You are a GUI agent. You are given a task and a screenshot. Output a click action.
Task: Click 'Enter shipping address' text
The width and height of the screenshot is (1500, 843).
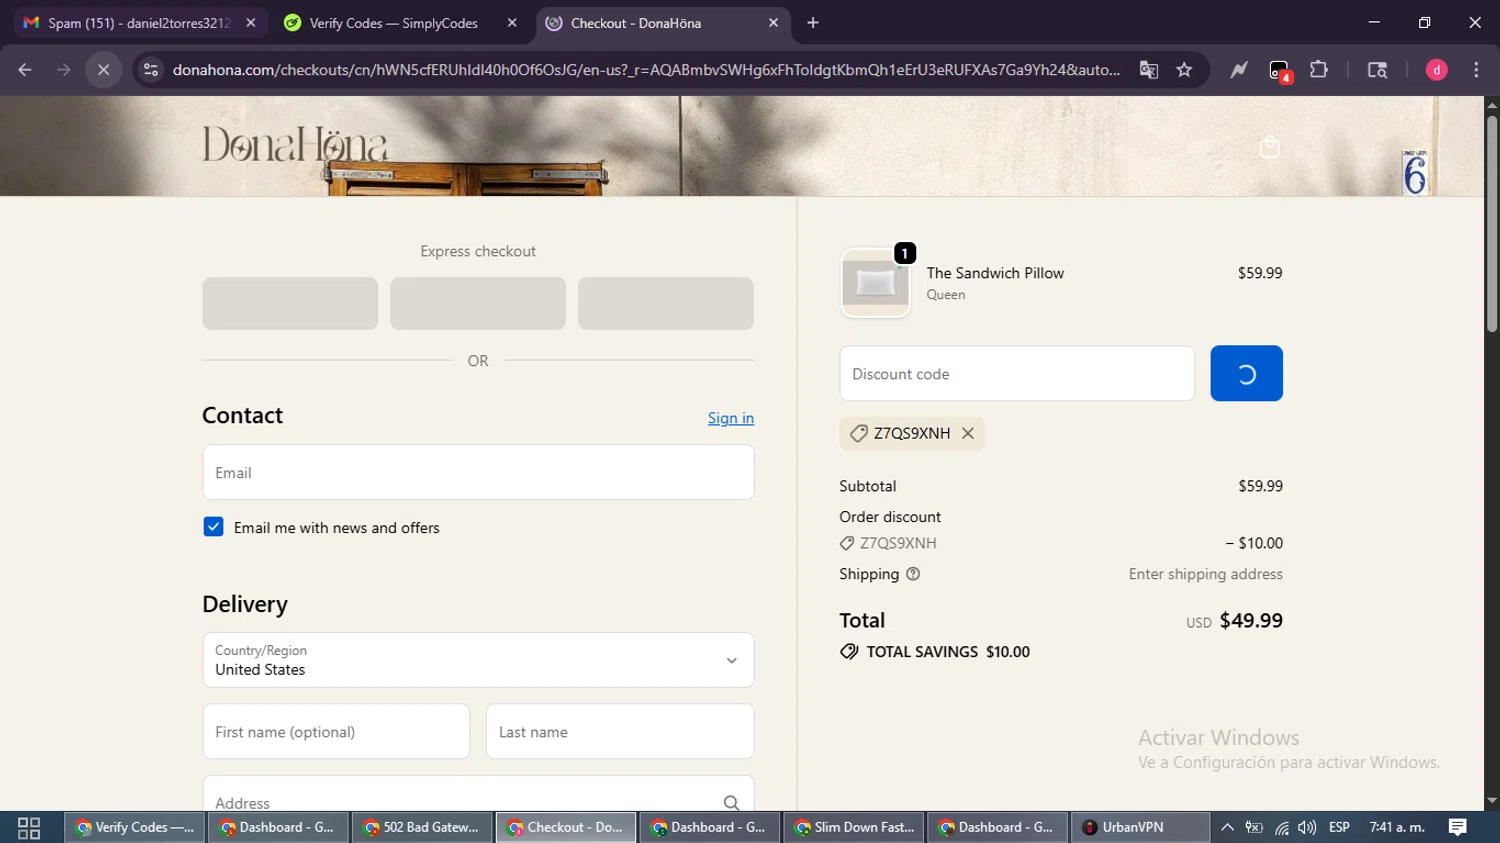pyautogui.click(x=1205, y=574)
